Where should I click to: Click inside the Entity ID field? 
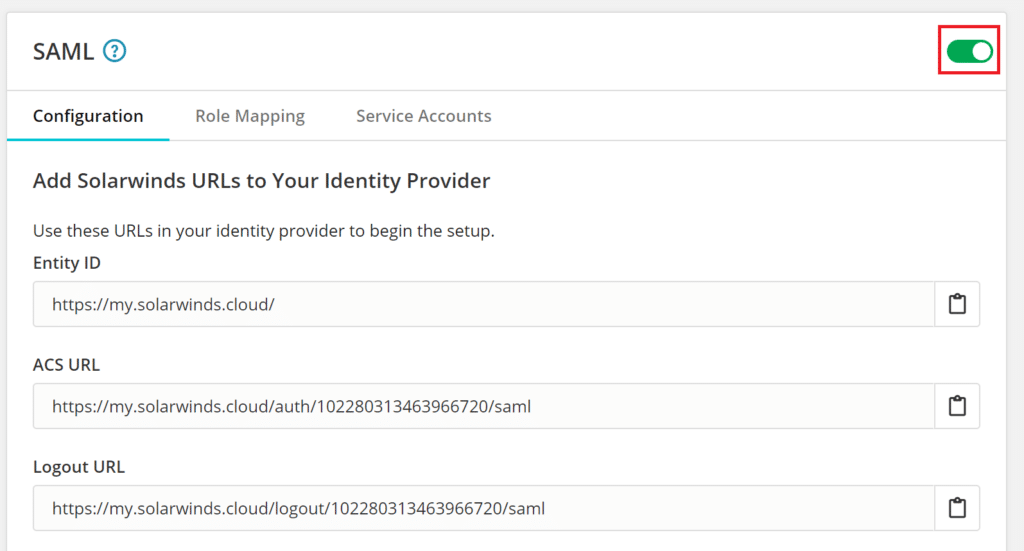click(600, 304)
